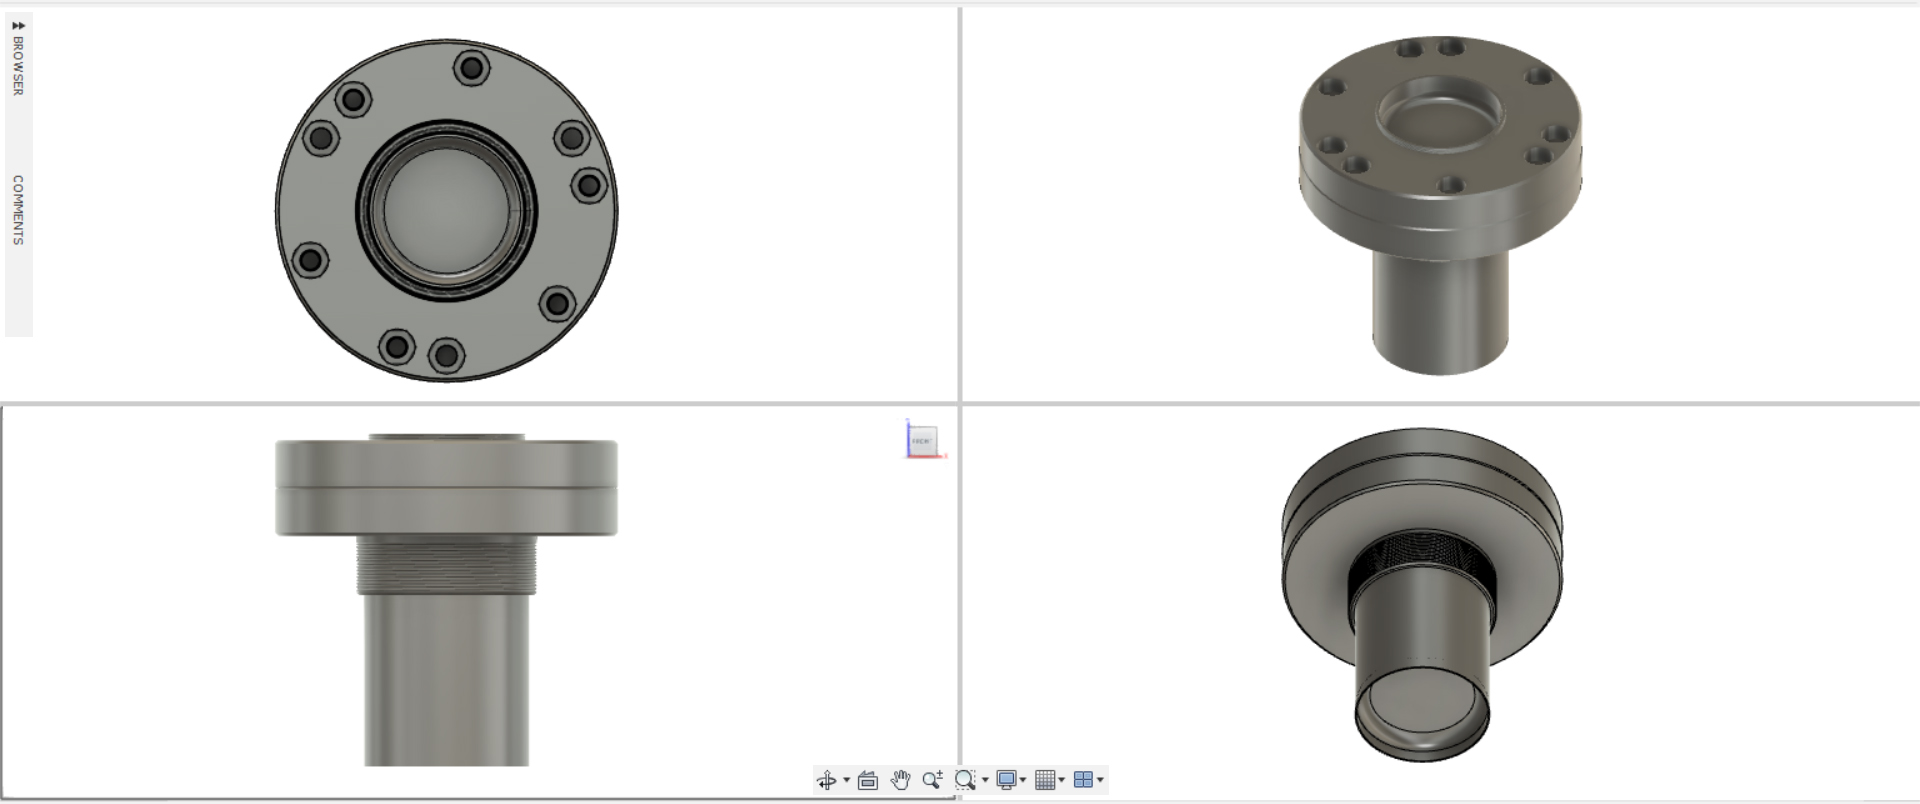Open Grid and Snaps settings icon

[1045, 780]
